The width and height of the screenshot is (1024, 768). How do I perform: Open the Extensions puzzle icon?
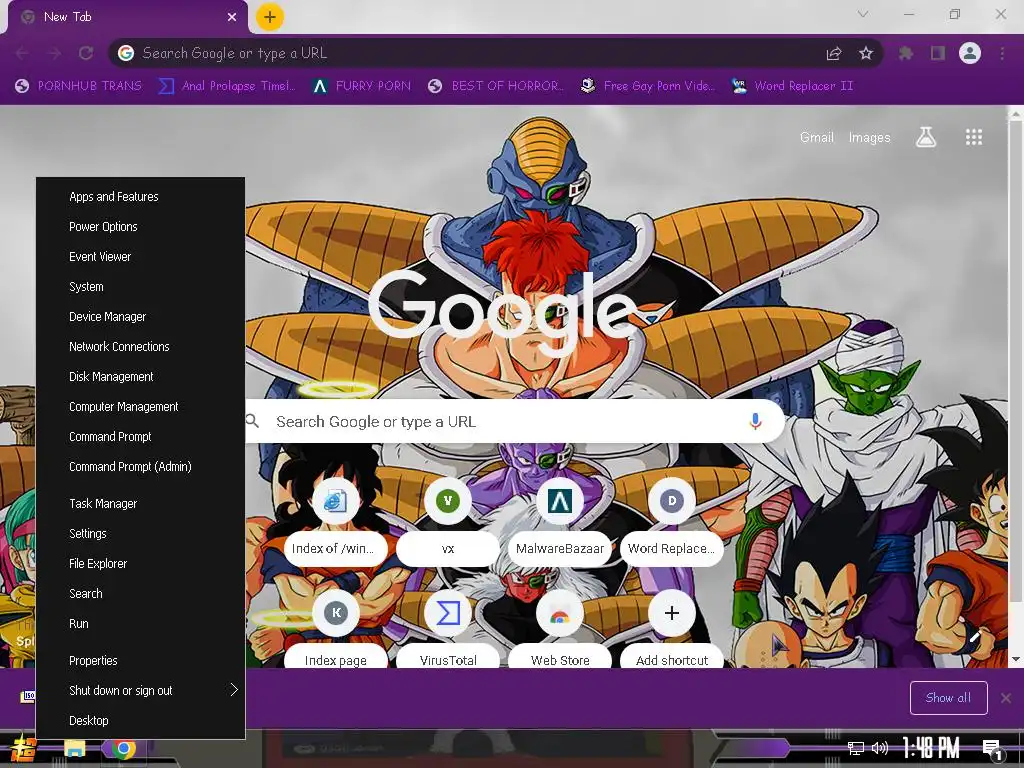(x=906, y=54)
